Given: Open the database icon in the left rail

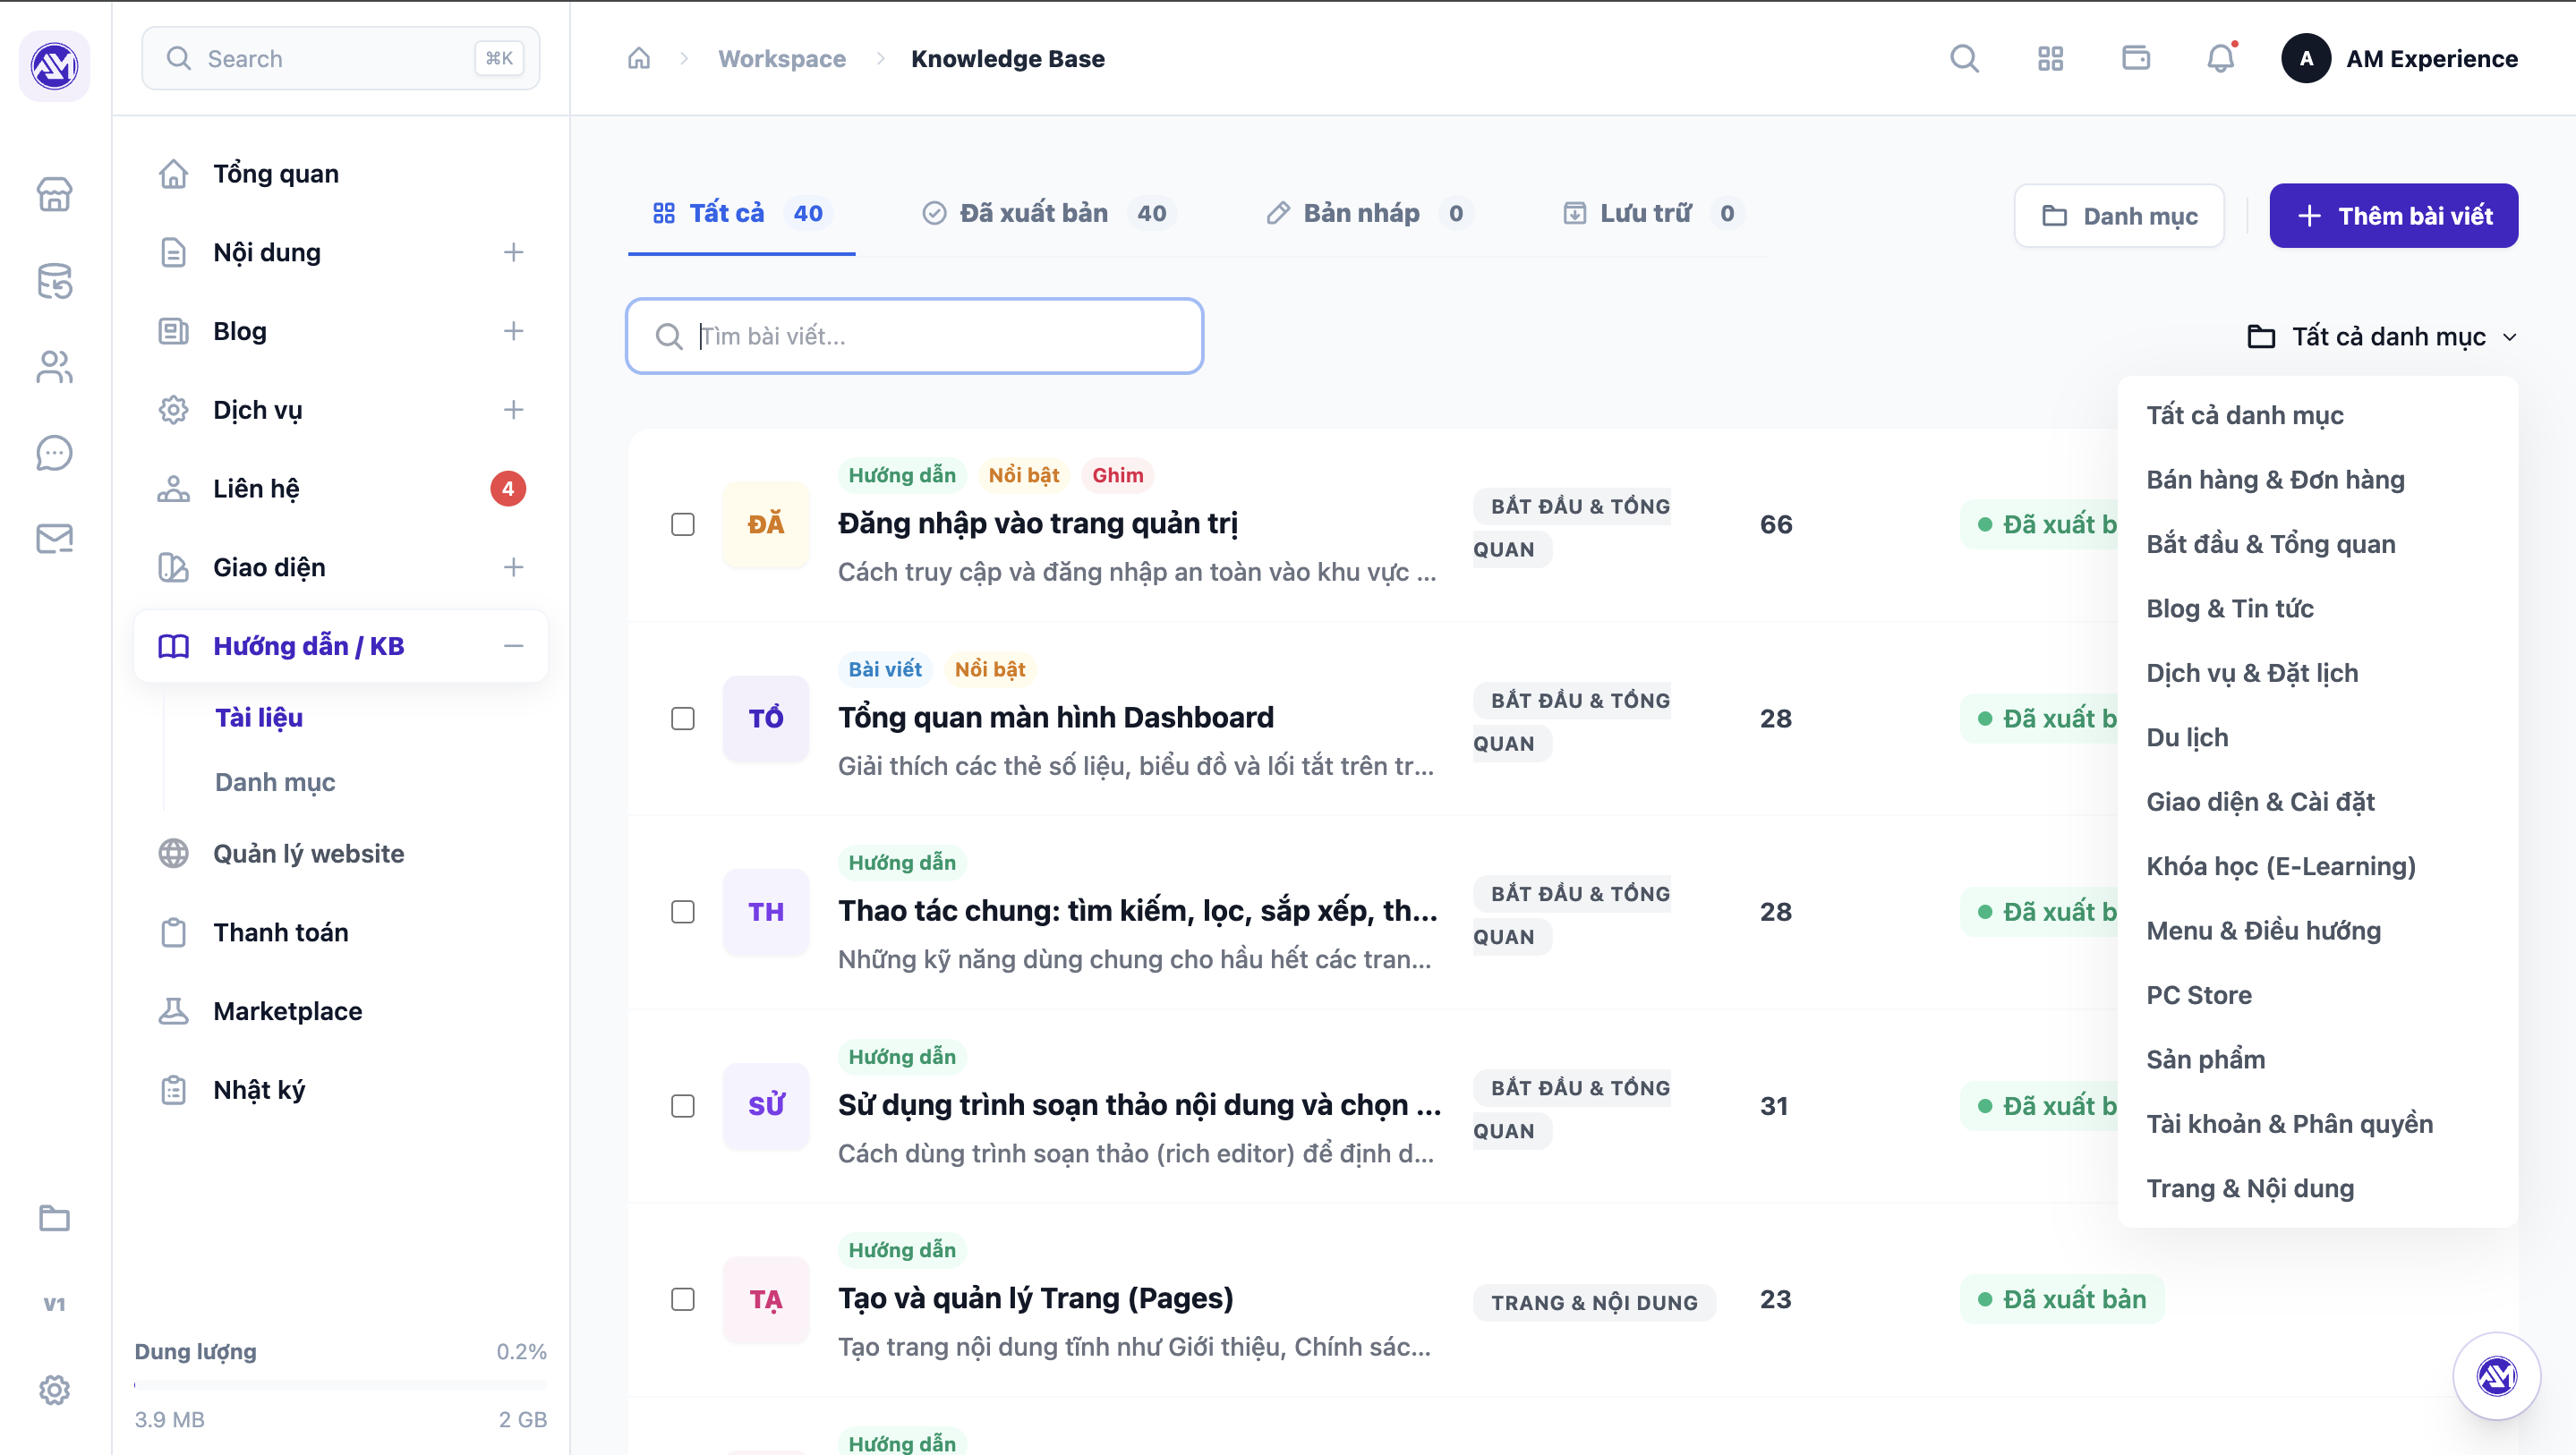Looking at the screenshot, I should (55, 281).
